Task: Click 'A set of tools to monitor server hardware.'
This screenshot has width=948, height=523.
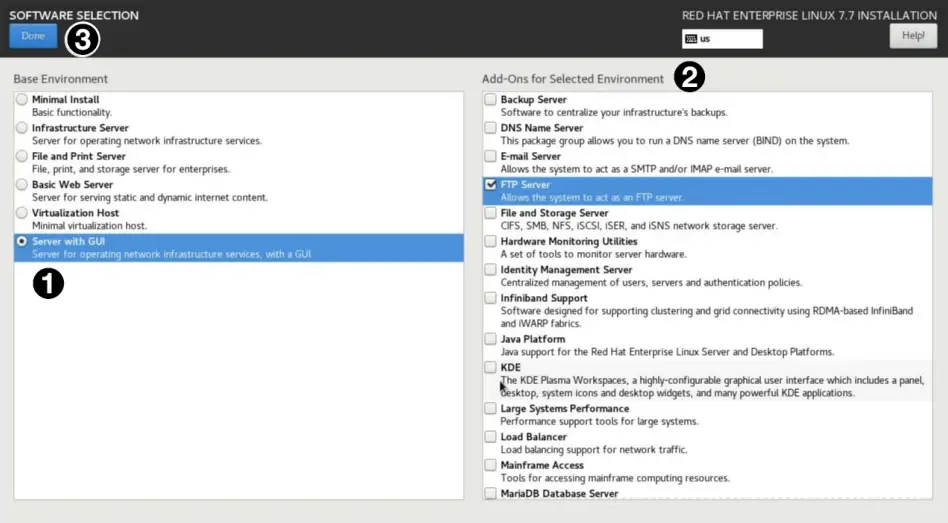Action: [593, 255]
